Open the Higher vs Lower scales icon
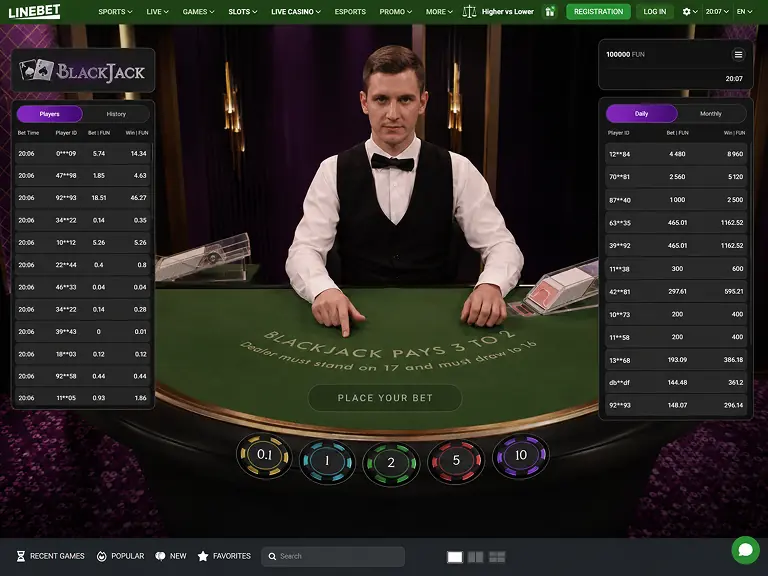 [x=469, y=11]
